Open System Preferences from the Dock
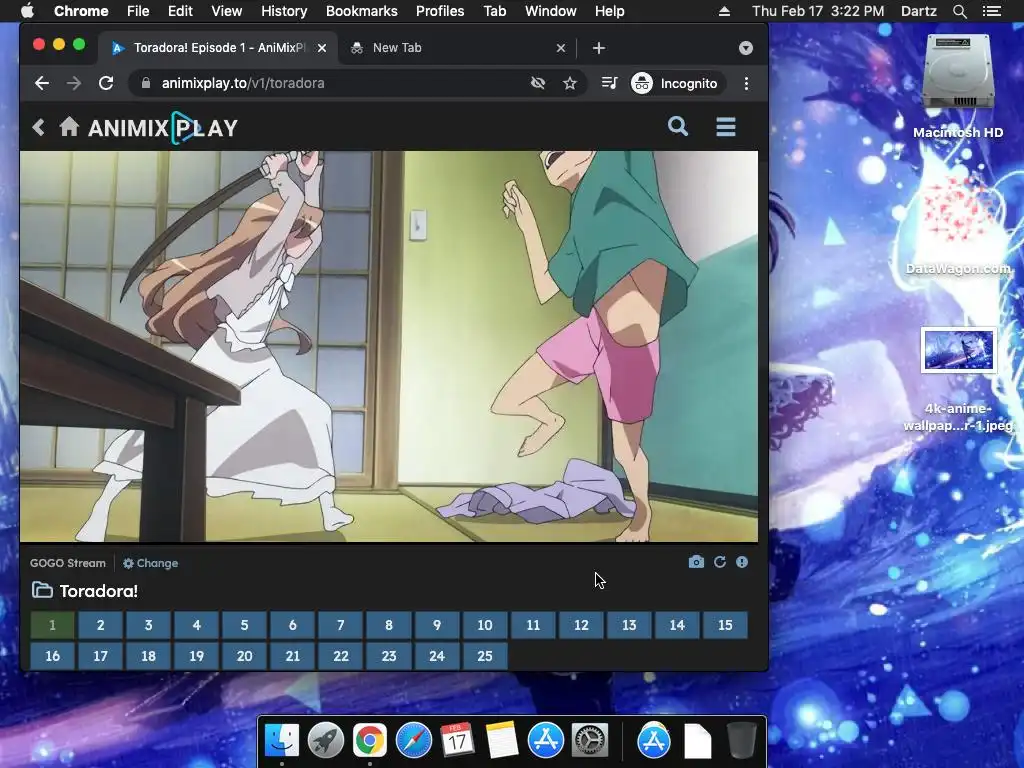Screen dimensions: 1024x768 click(590, 741)
